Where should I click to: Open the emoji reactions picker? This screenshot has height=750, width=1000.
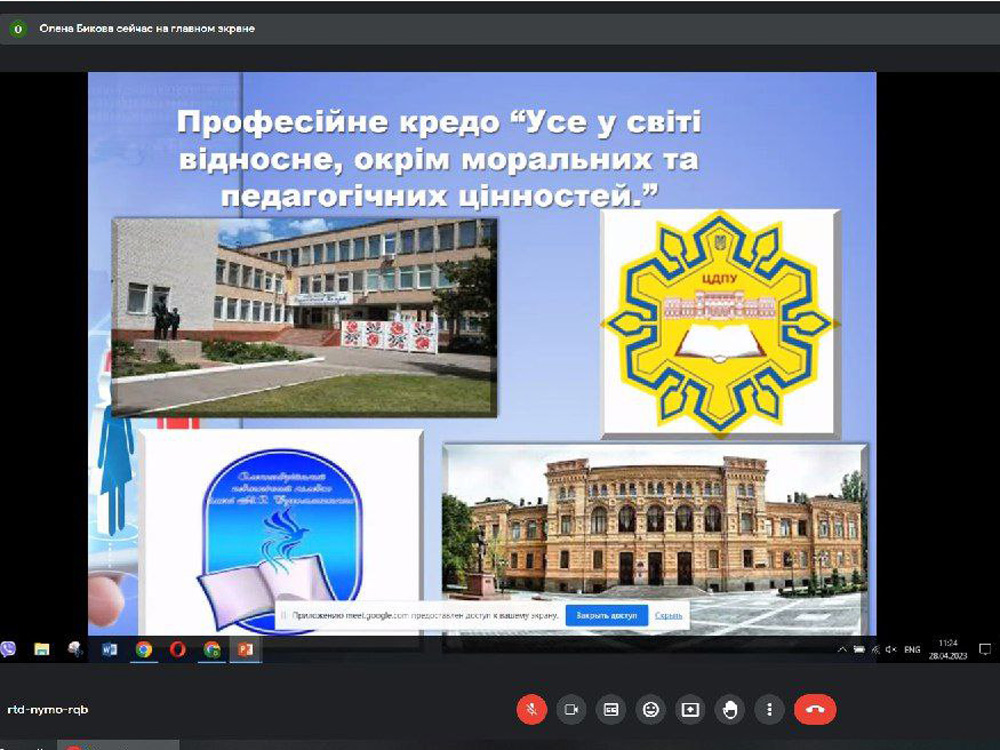pyautogui.click(x=651, y=709)
